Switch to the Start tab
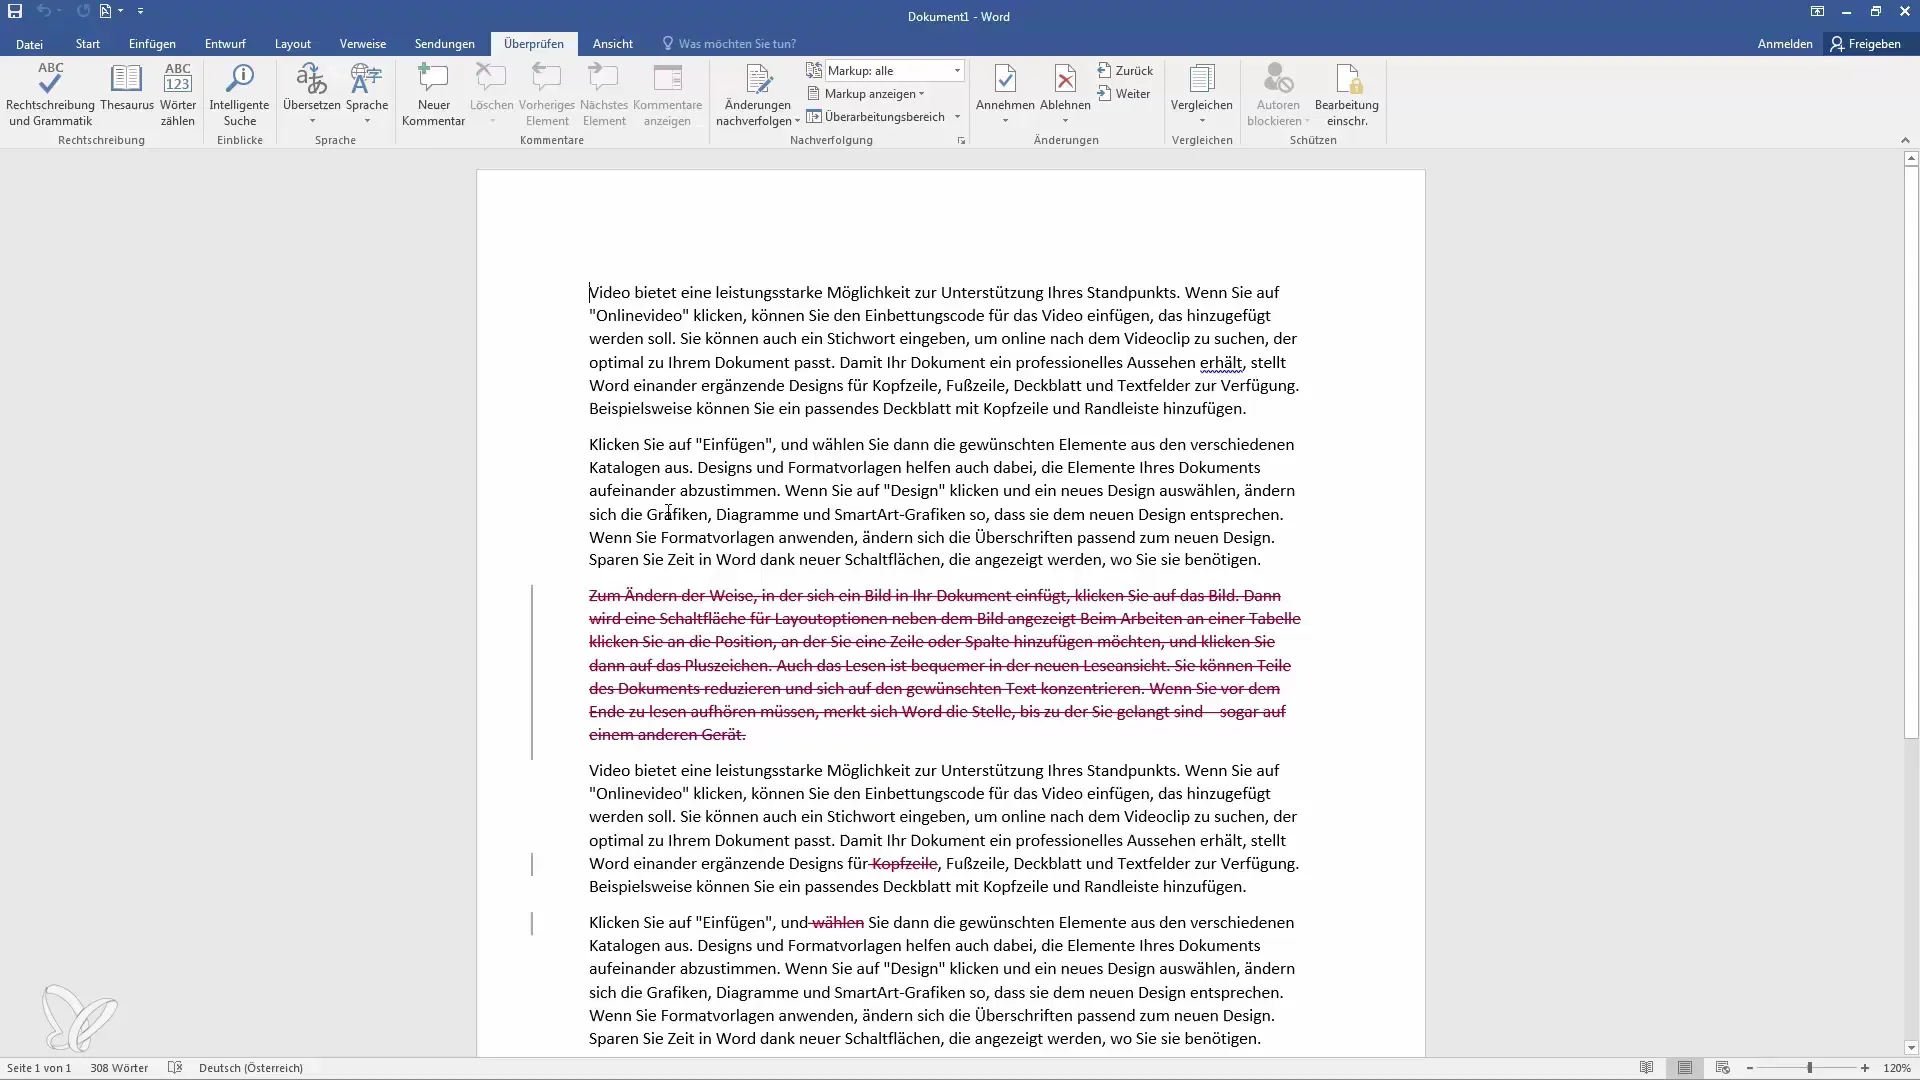Screen dimensions: 1920x1080 [88, 44]
